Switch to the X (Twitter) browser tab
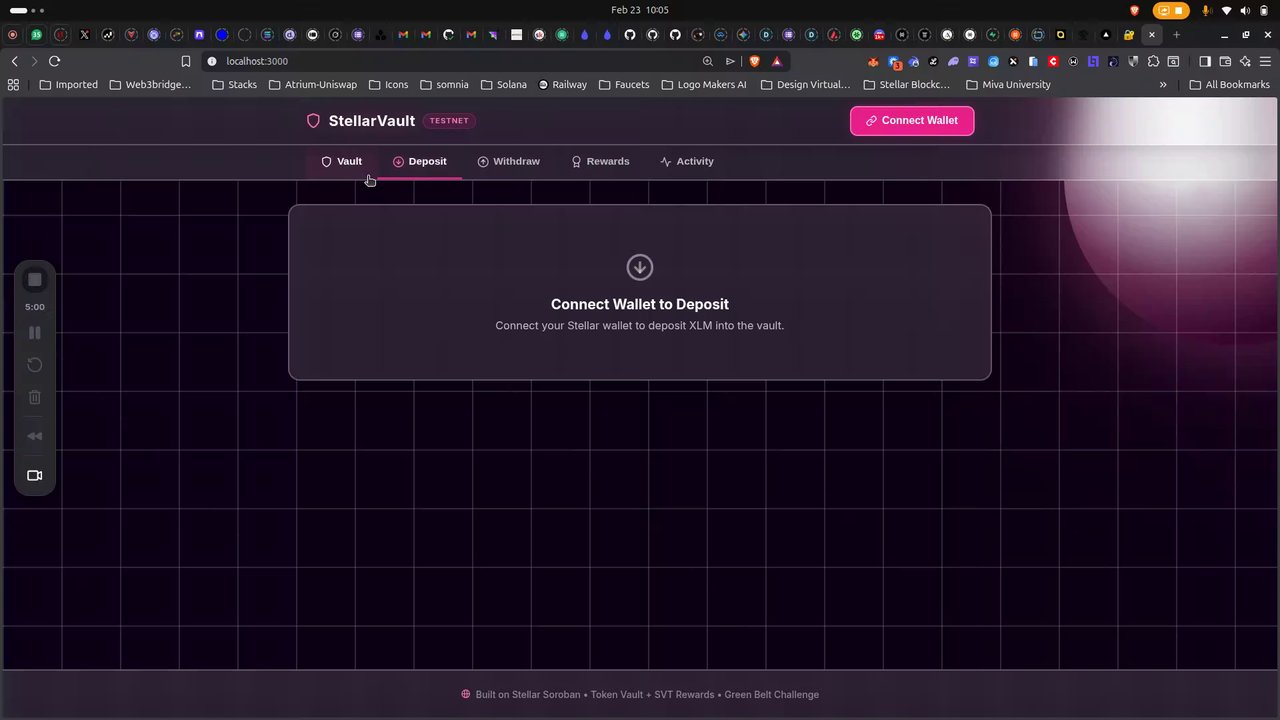Screen dimensions: 1280x720 84,35
